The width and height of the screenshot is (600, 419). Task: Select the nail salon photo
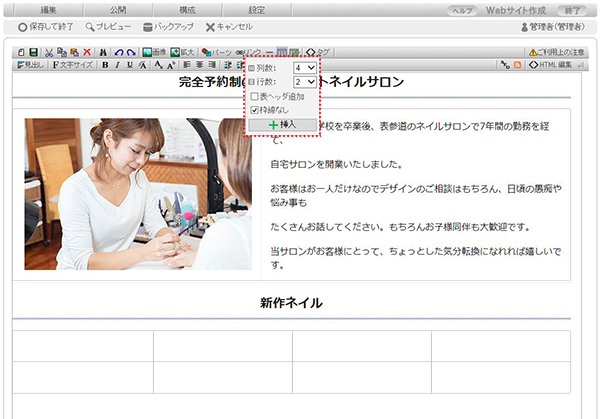click(138, 194)
